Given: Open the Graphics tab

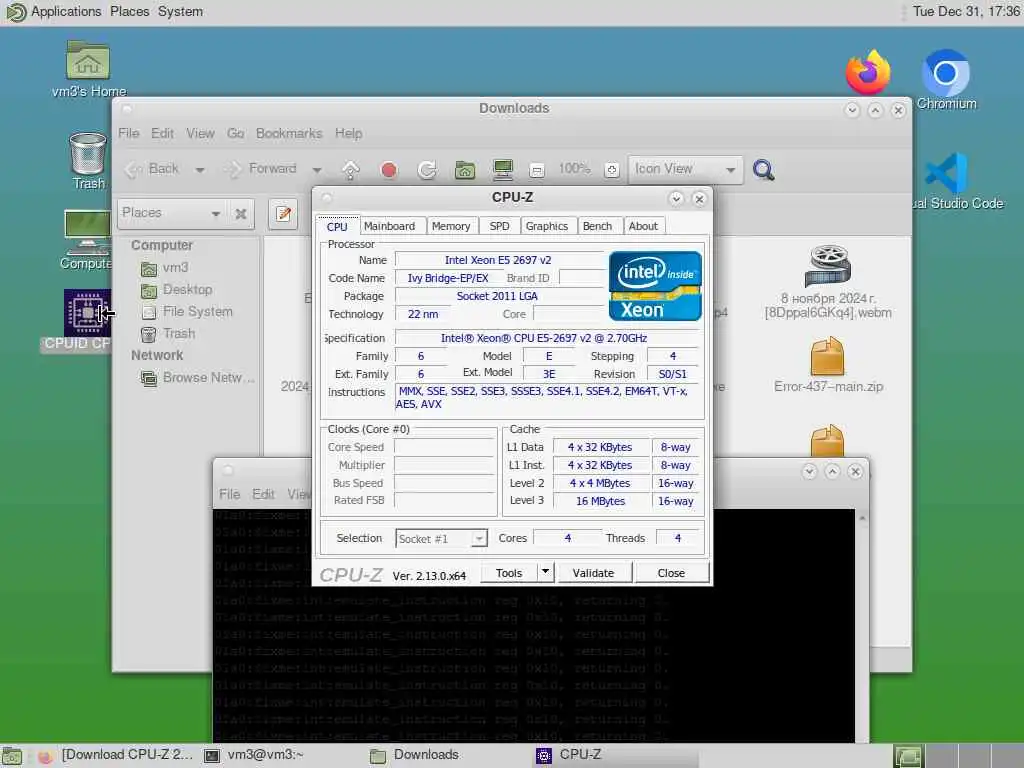Looking at the screenshot, I should pyautogui.click(x=547, y=226).
